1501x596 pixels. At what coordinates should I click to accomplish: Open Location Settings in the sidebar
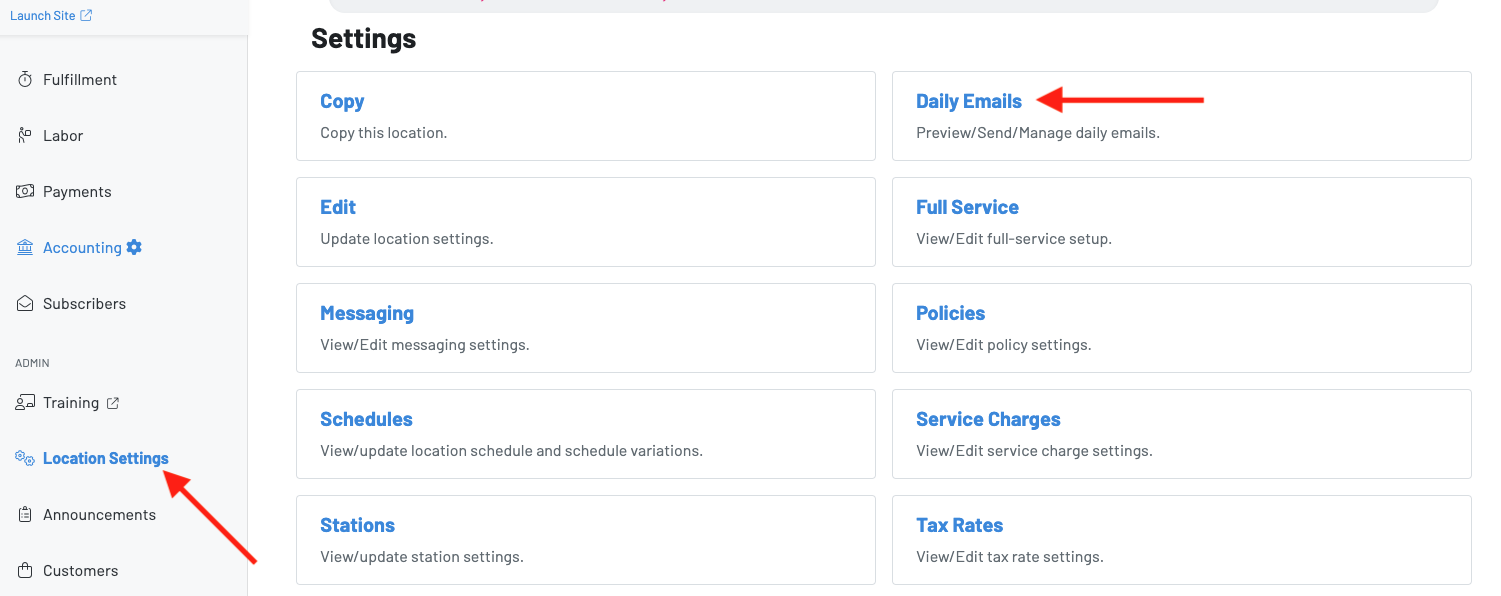coord(105,459)
